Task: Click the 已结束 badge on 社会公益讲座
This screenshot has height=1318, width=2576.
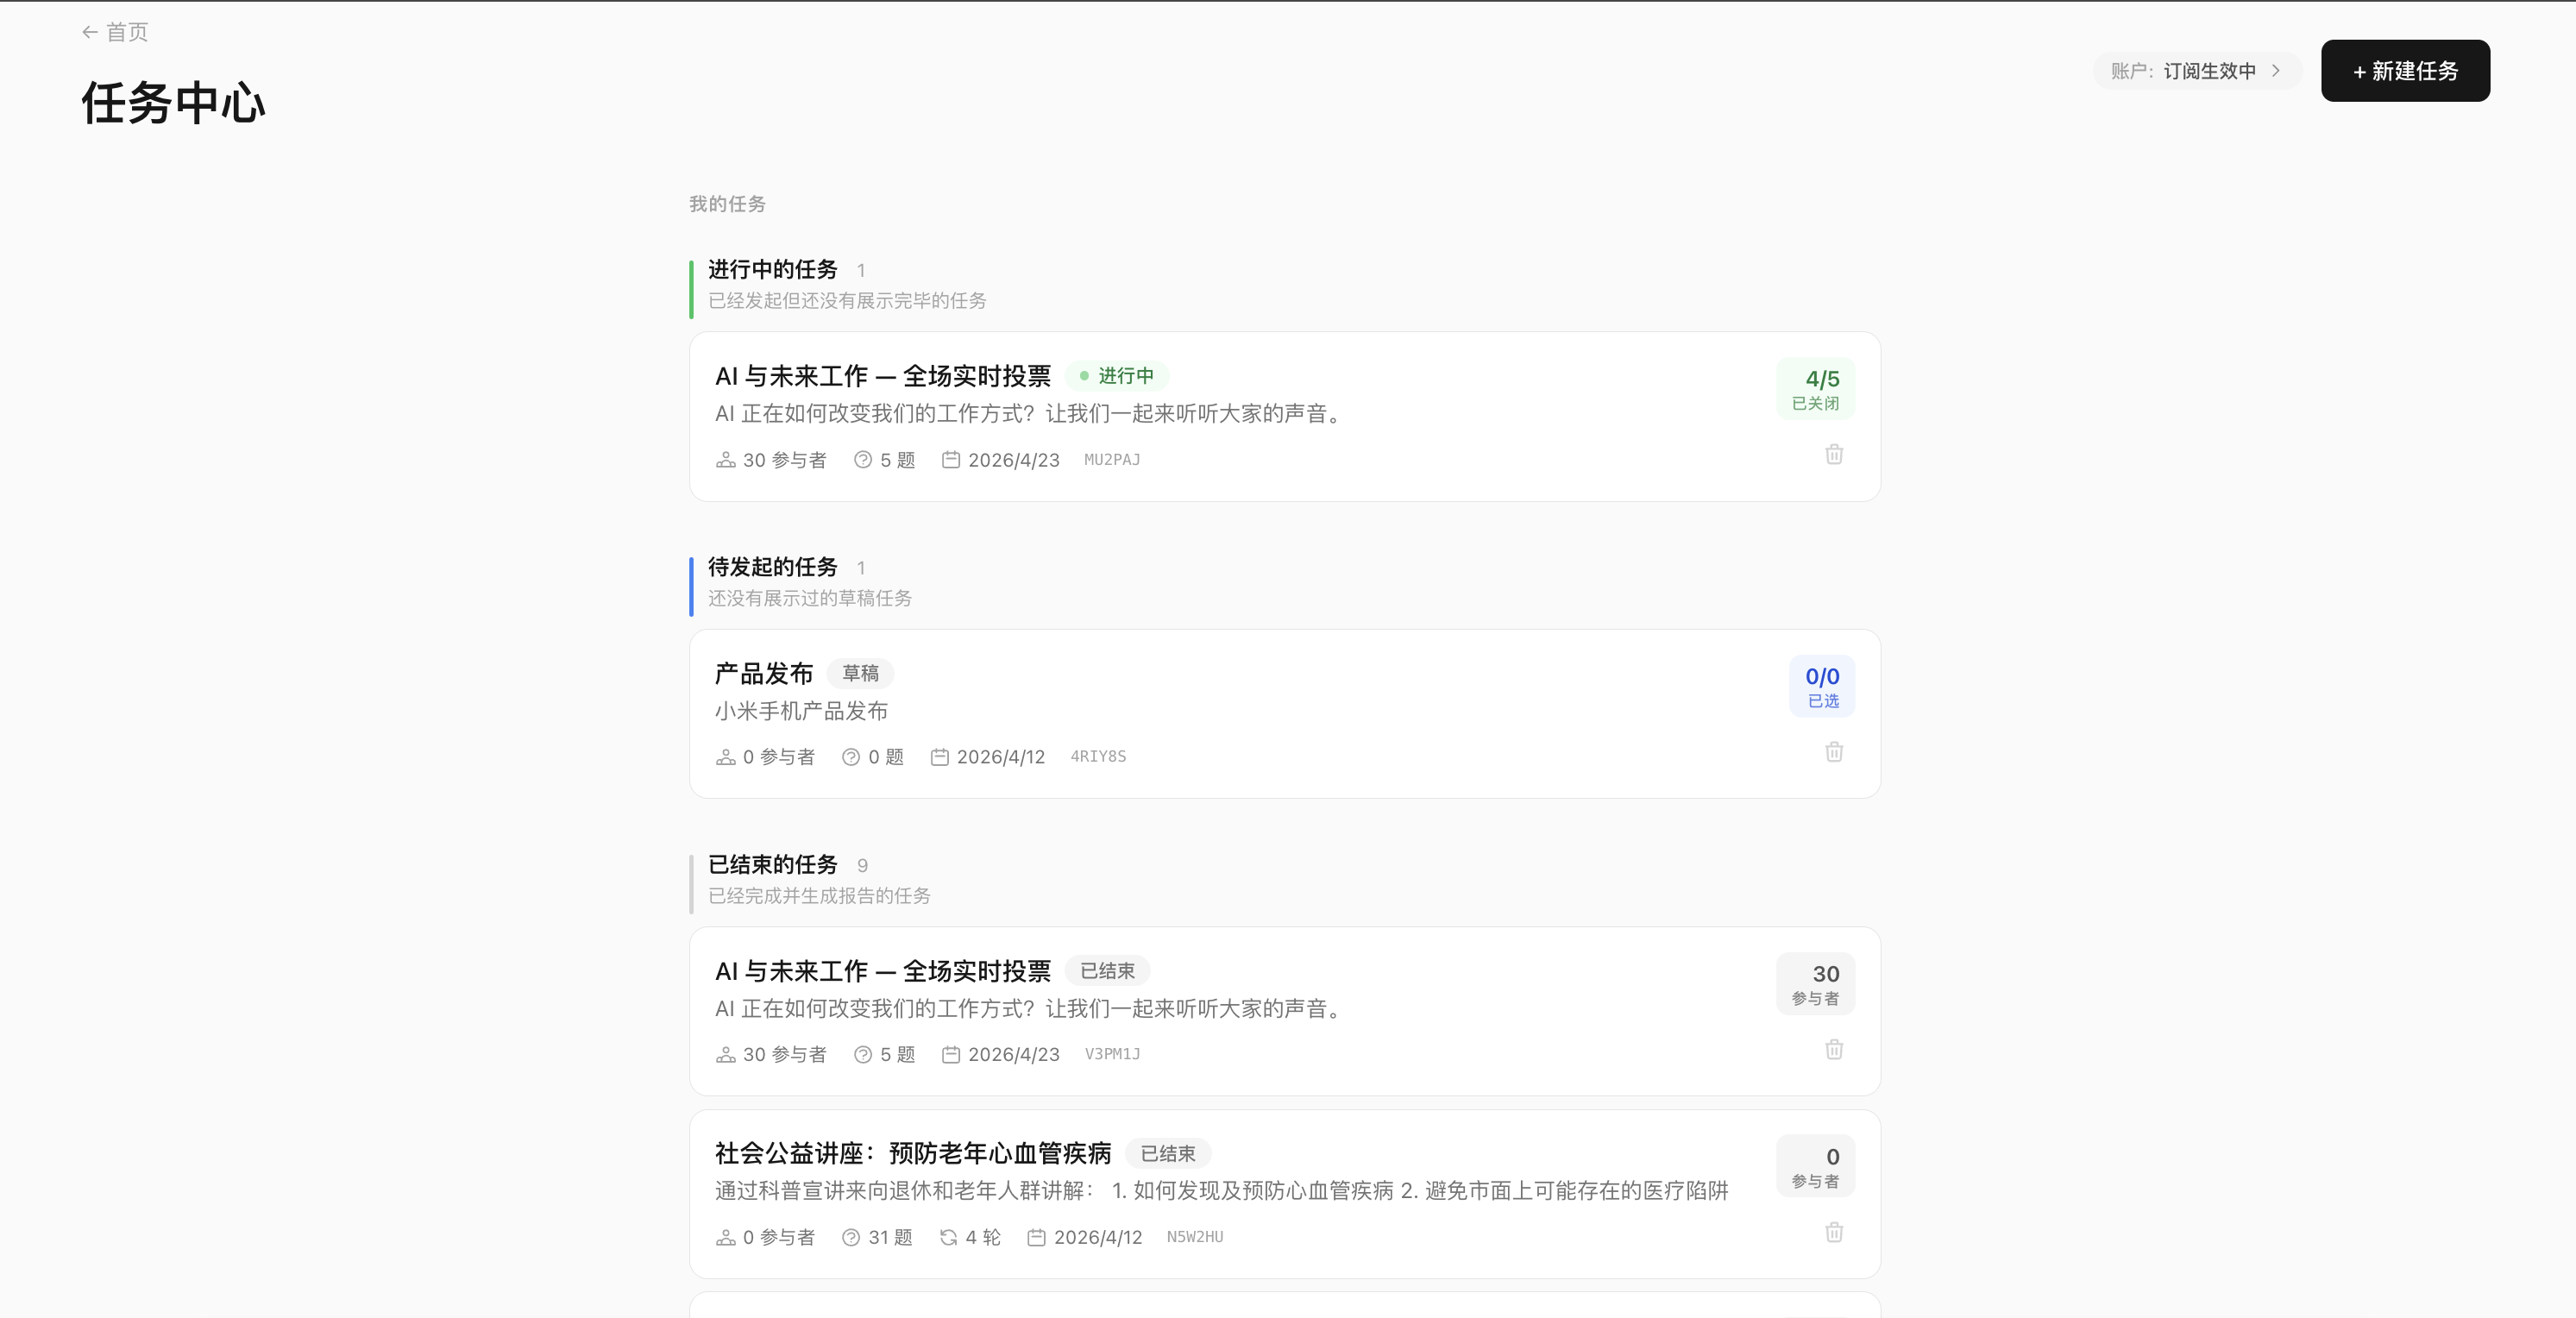Action: click(1168, 1154)
